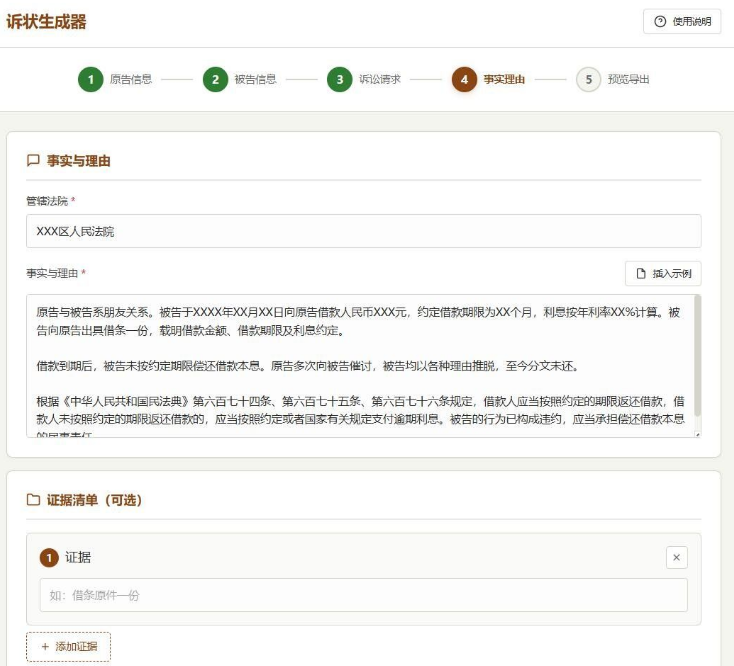Viewport: 734px width, 666px height.
Task: Click the evidence description input field
Action: coord(363,595)
